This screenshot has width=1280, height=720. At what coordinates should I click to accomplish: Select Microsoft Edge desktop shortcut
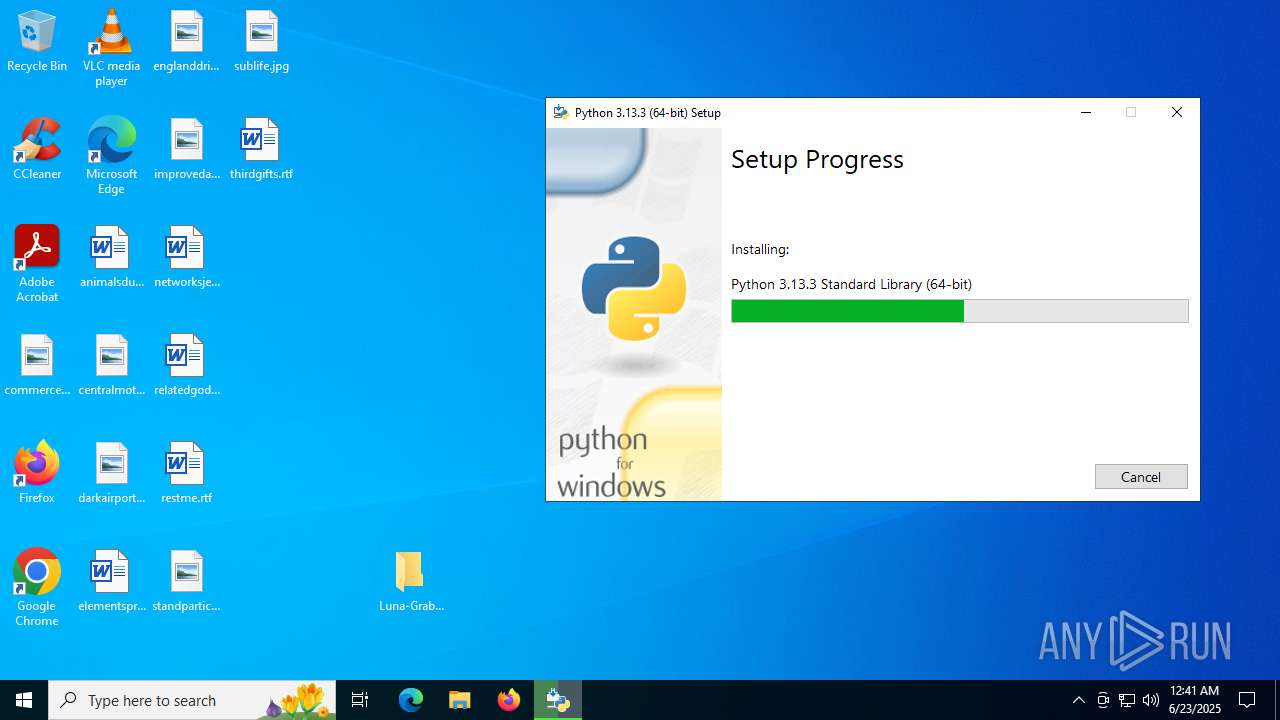point(111,156)
